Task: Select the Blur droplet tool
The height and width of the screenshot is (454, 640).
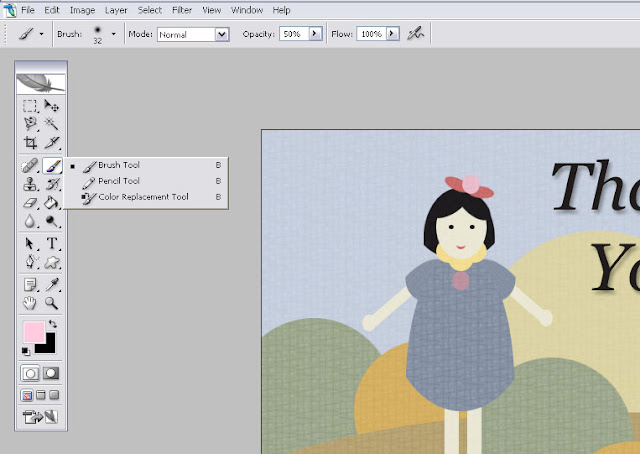Action: 30,221
